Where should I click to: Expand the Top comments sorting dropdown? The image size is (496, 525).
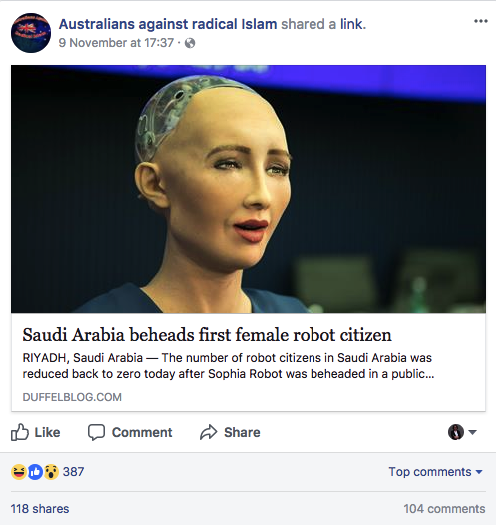pyautogui.click(x=435, y=472)
